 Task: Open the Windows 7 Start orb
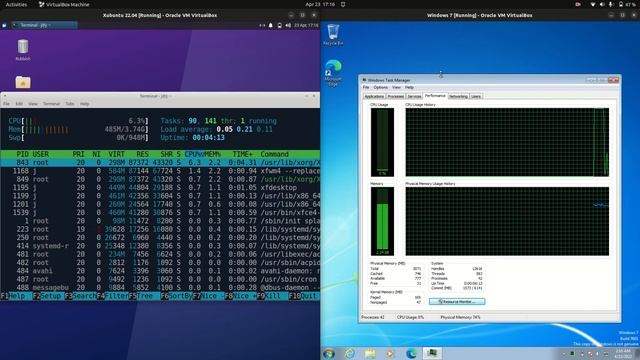[x=329, y=353]
